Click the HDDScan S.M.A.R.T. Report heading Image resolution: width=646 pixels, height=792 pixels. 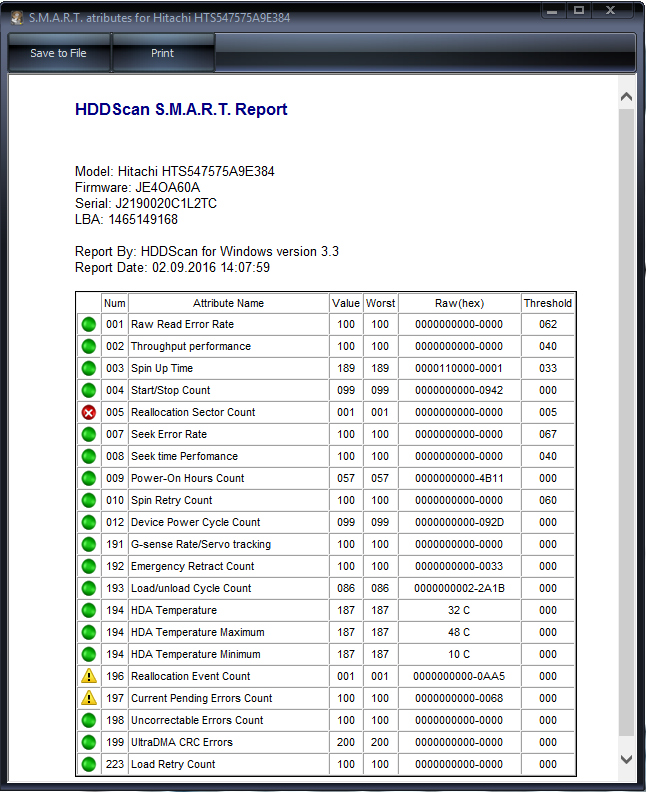pyautogui.click(x=181, y=110)
